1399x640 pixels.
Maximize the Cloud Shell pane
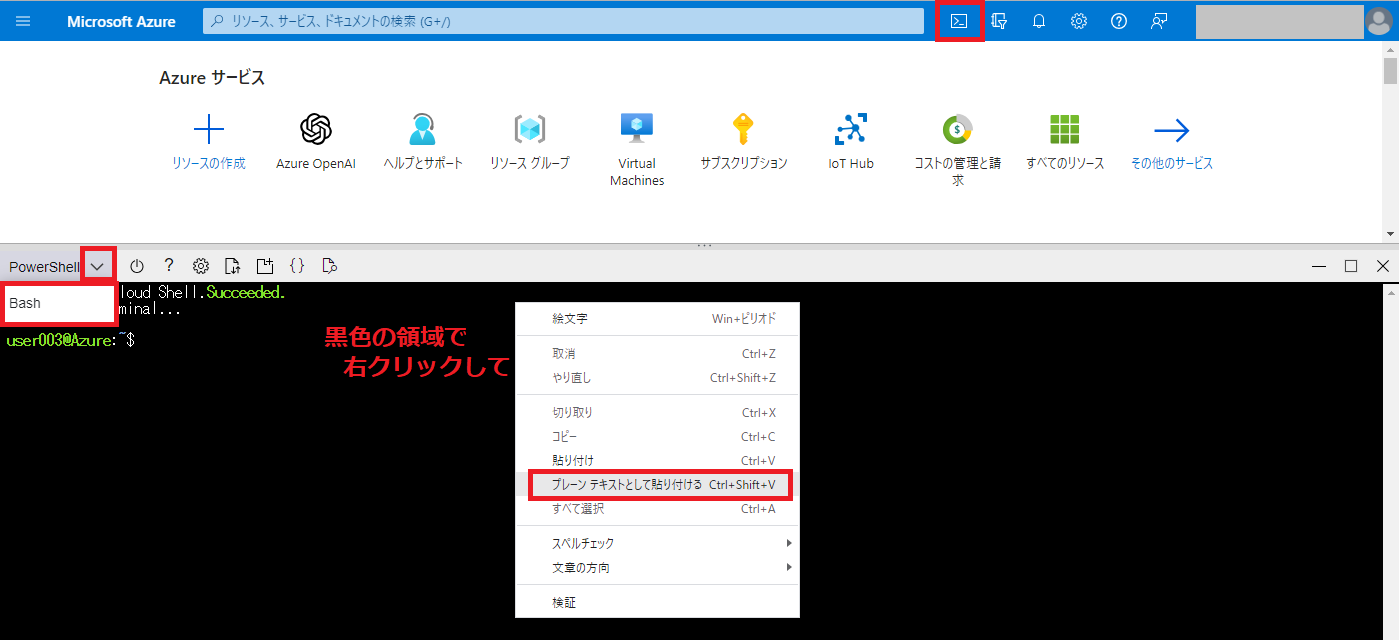click(x=1351, y=266)
